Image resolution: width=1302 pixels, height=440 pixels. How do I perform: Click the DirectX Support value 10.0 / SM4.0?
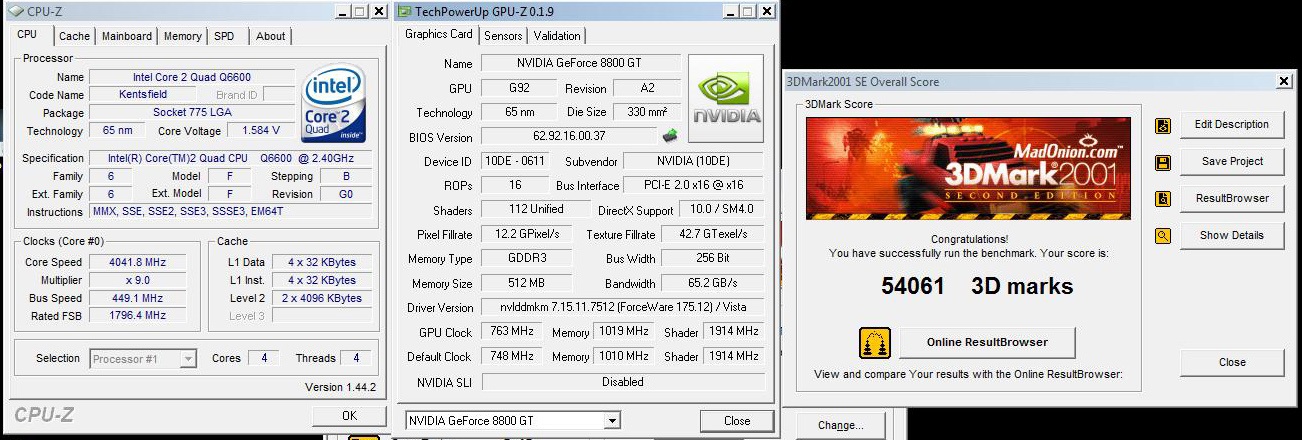click(x=722, y=209)
